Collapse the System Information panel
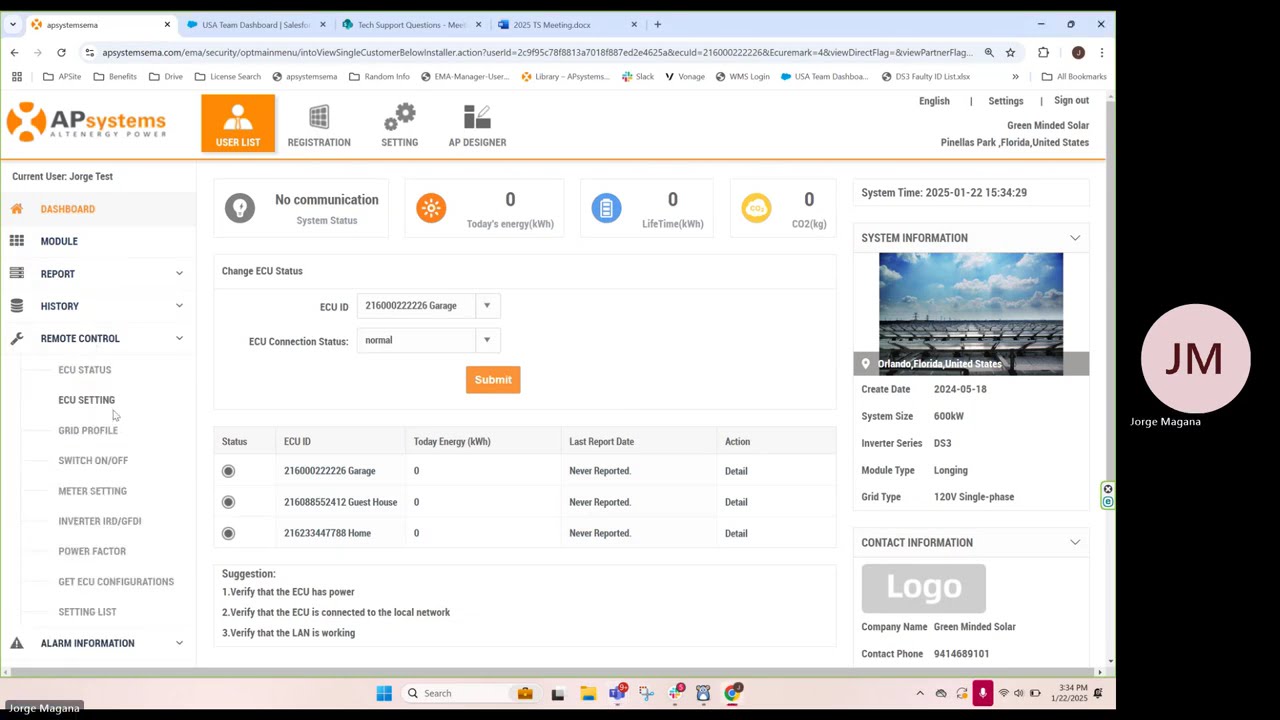The width and height of the screenshot is (1280, 720). tap(1075, 238)
